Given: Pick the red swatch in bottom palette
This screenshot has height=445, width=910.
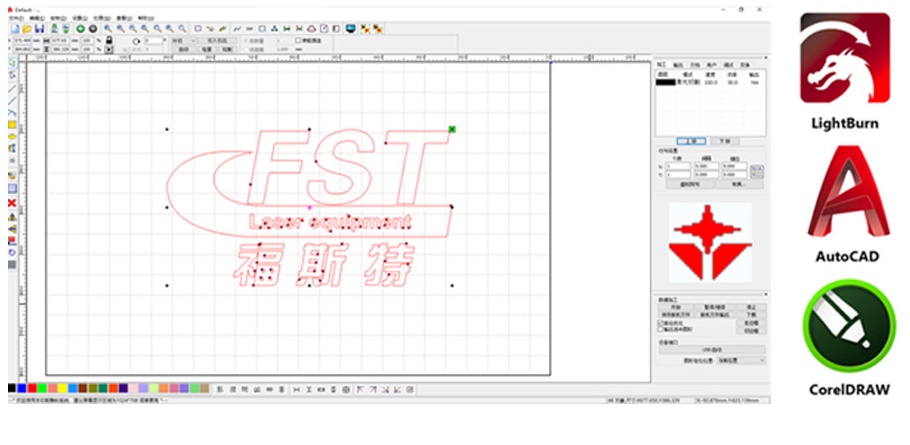Looking at the screenshot, I should (32, 388).
